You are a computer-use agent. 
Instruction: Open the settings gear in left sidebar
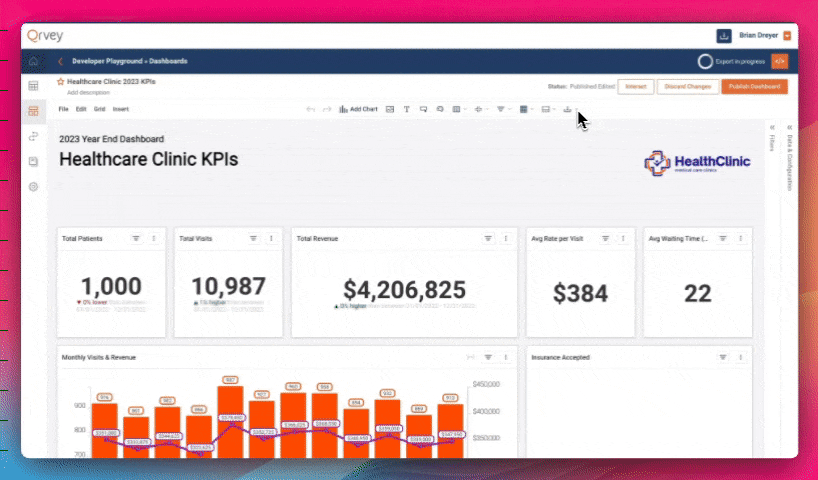point(34,187)
